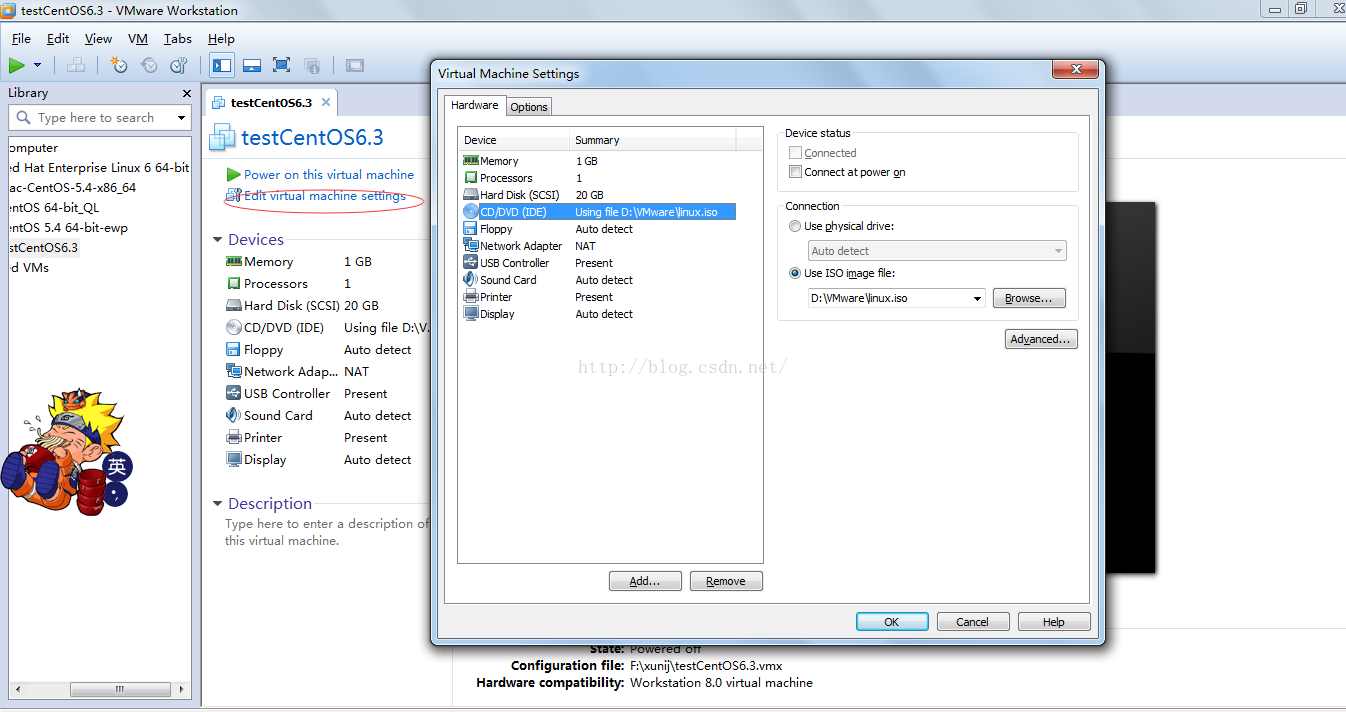Close the testCentOS6.3 tab with its X

(x=326, y=102)
